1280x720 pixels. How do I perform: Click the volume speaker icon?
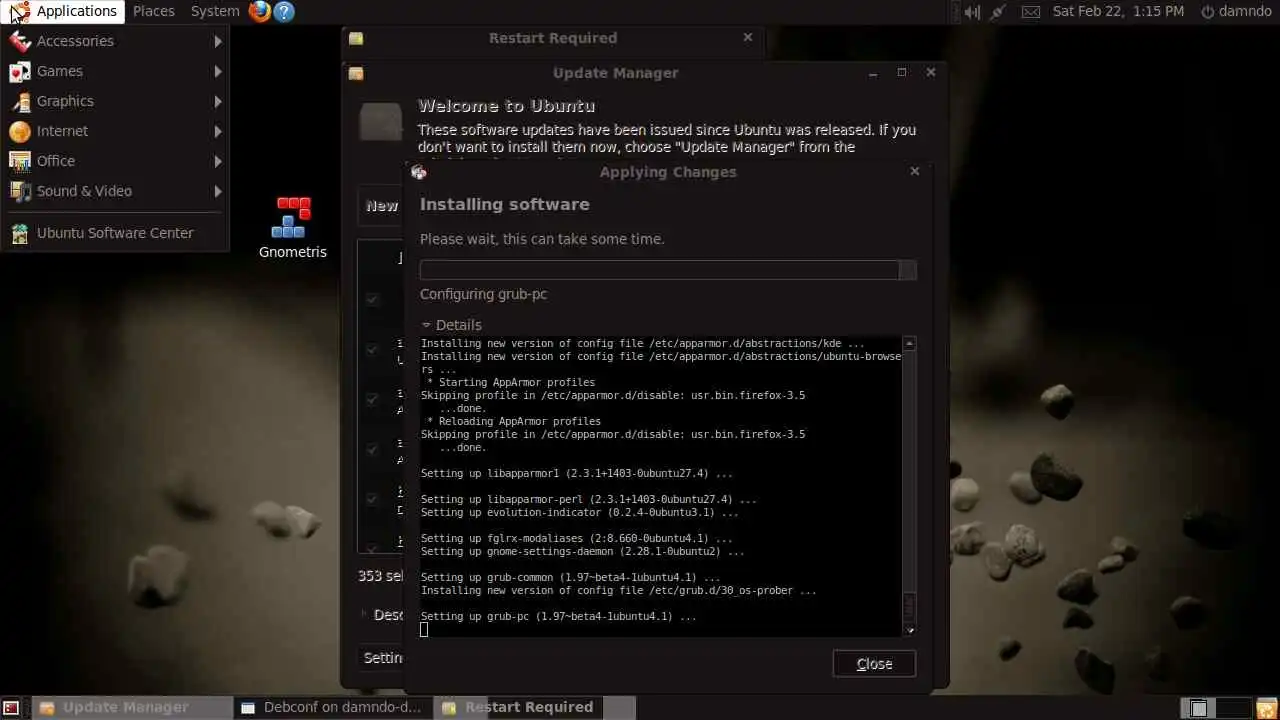coord(971,11)
